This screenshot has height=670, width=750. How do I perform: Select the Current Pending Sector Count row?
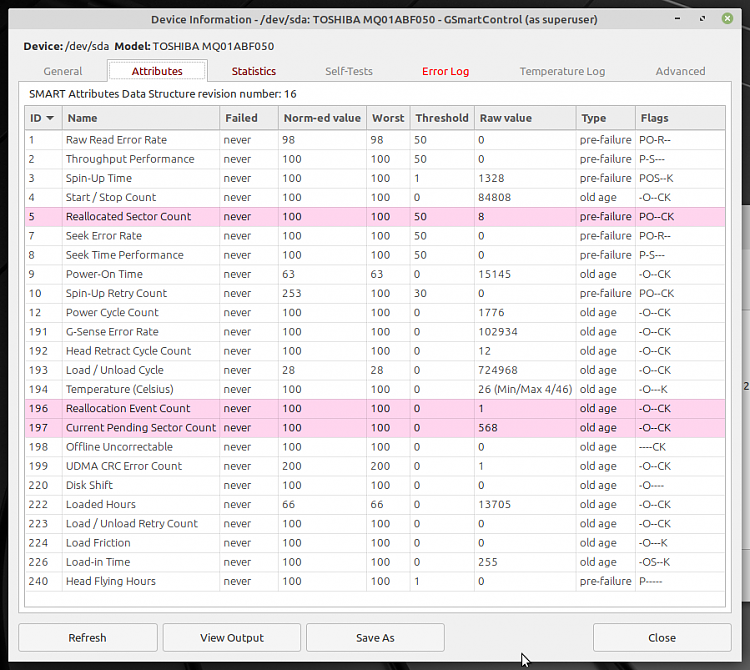click(x=140, y=427)
